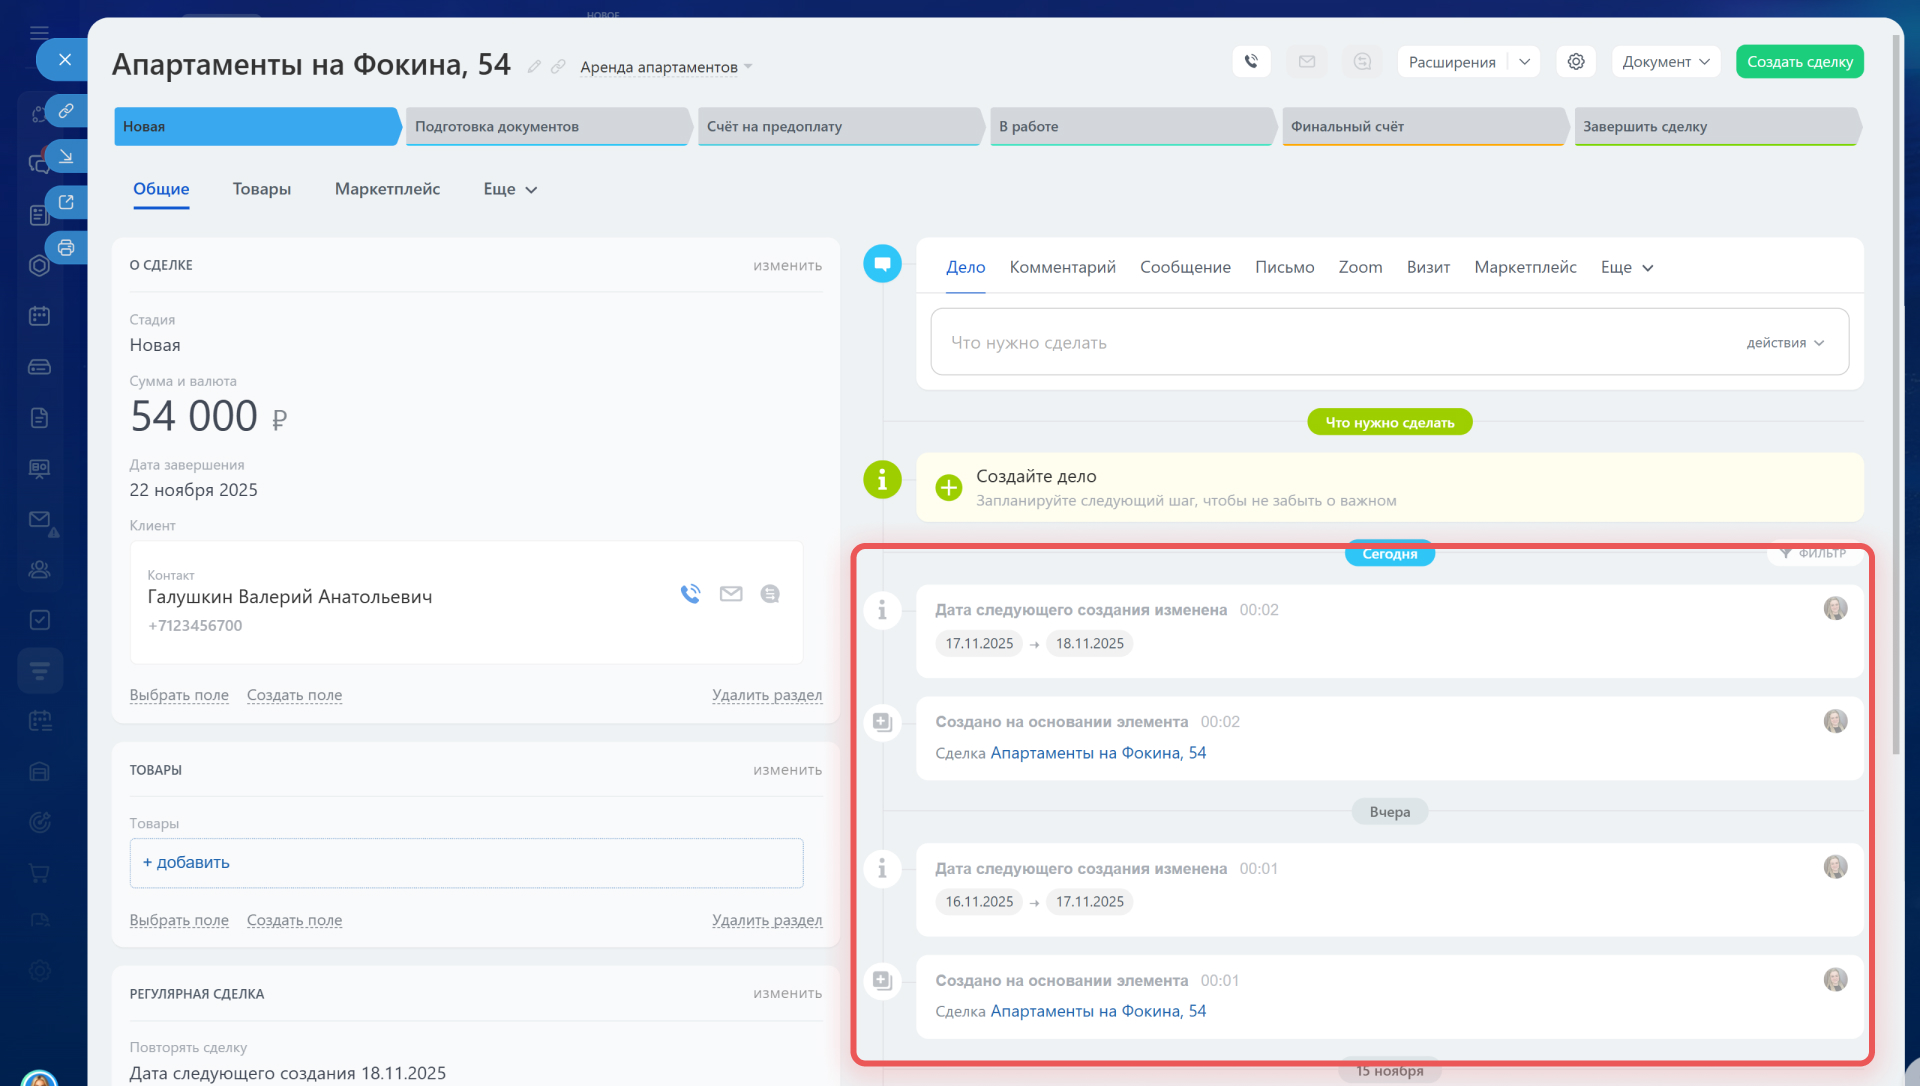Click green plus icon to create task

point(948,488)
